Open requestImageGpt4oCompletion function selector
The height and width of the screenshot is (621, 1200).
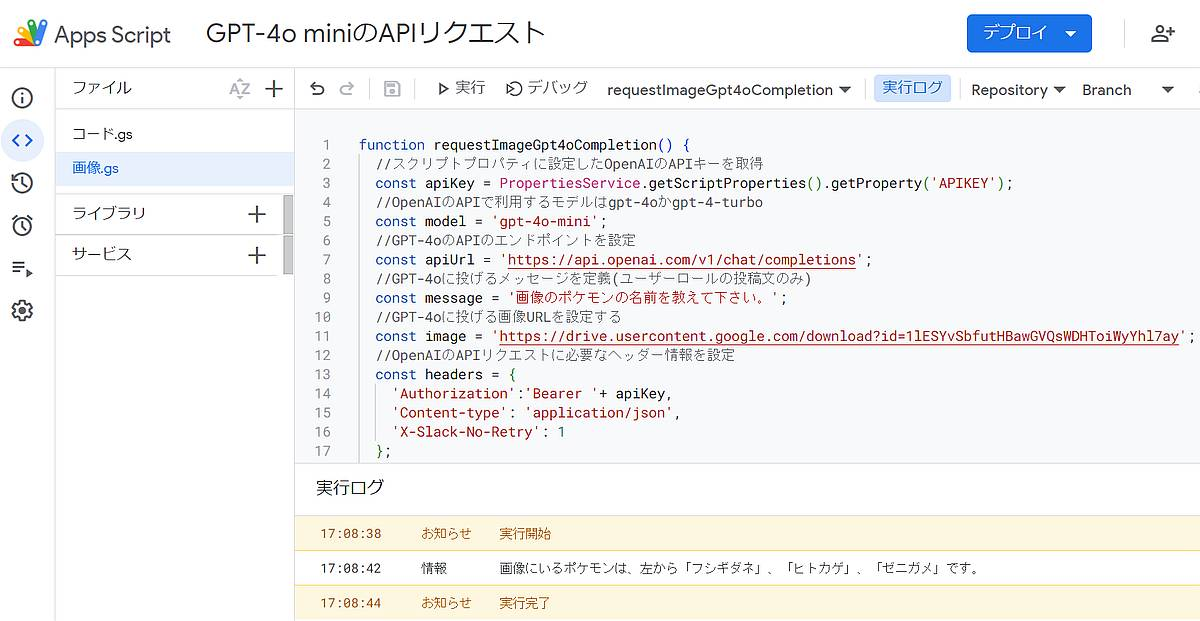click(729, 90)
